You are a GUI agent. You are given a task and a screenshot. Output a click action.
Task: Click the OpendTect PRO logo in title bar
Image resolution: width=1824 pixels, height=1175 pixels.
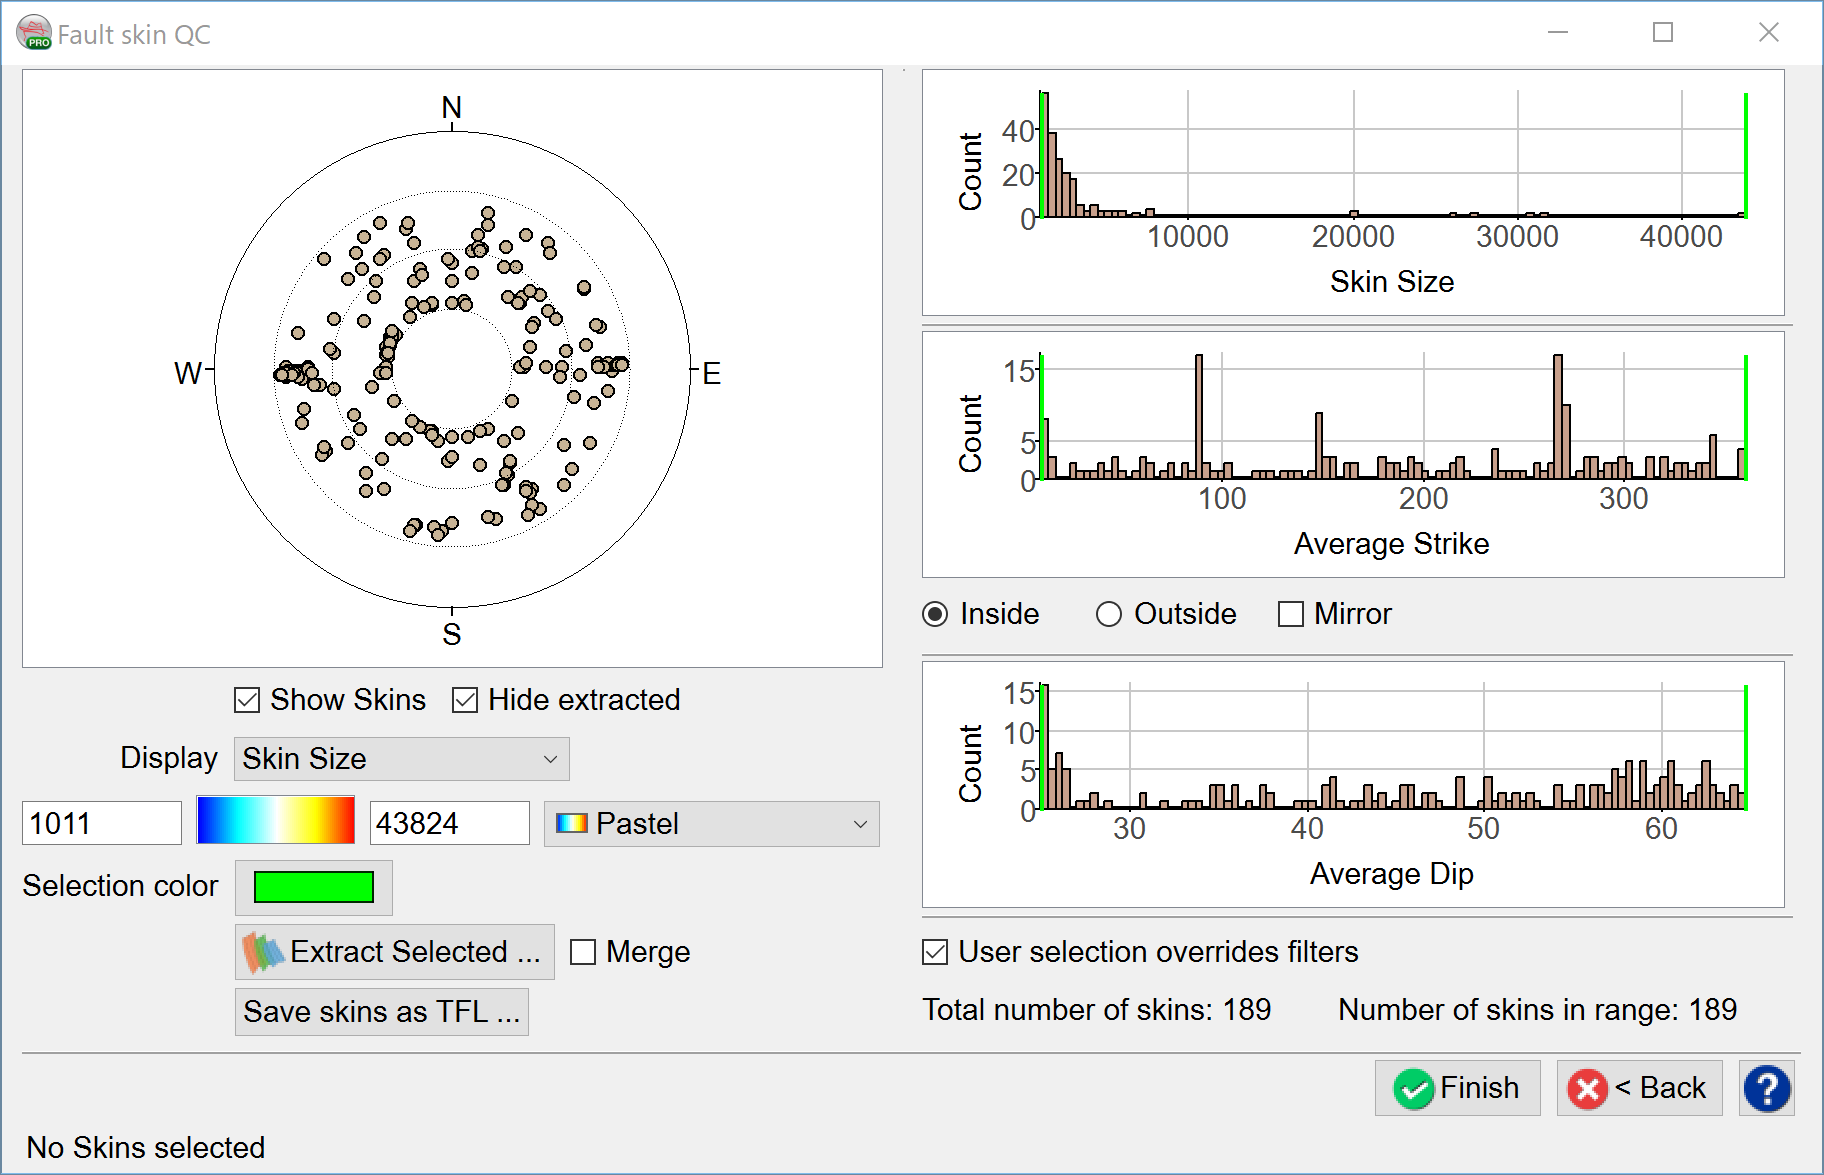pyautogui.click(x=34, y=33)
